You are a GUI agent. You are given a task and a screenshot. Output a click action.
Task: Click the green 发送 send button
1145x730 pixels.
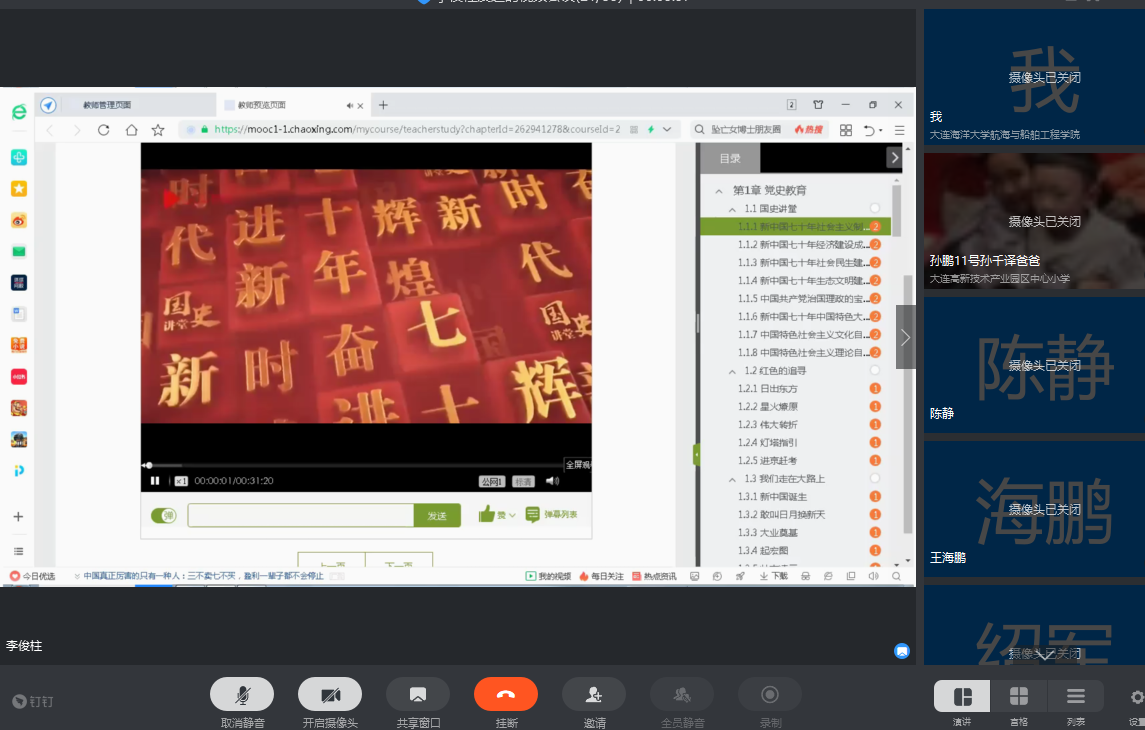coord(437,516)
